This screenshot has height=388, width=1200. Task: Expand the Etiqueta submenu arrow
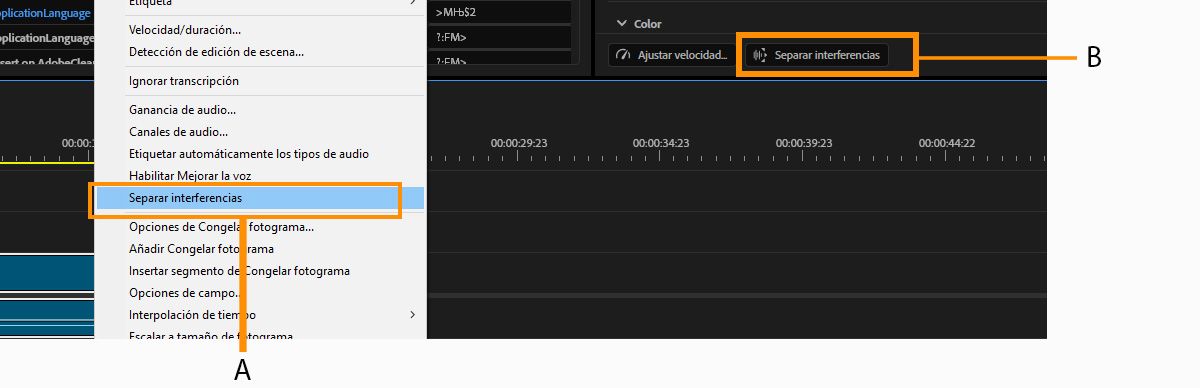[413, 3]
